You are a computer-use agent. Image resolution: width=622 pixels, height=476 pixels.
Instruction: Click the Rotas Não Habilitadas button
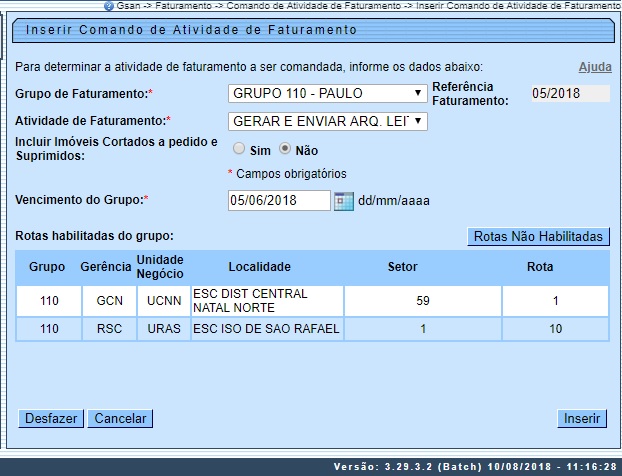point(538,236)
